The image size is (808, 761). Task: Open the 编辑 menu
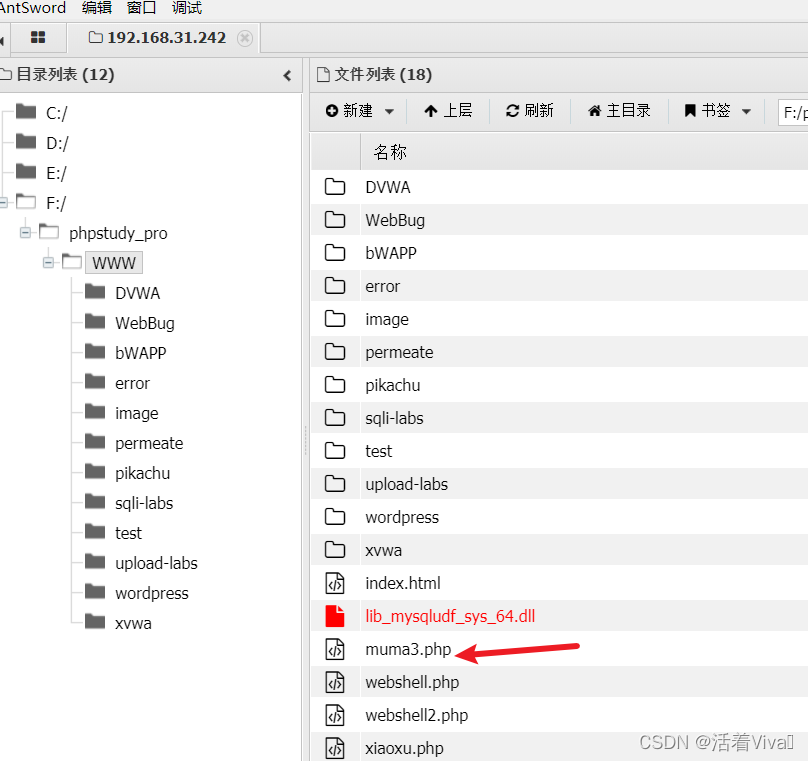[97, 8]
